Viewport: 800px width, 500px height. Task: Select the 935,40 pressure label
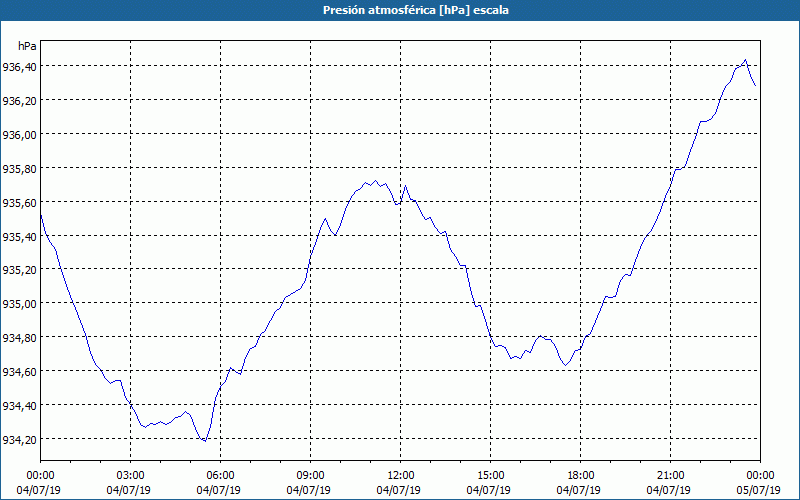(19, 236)
